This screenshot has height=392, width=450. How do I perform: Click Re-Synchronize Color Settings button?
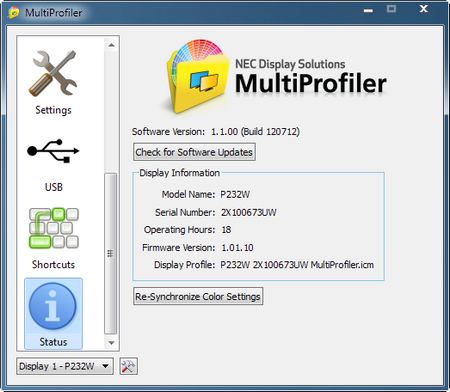click(198, 296)
